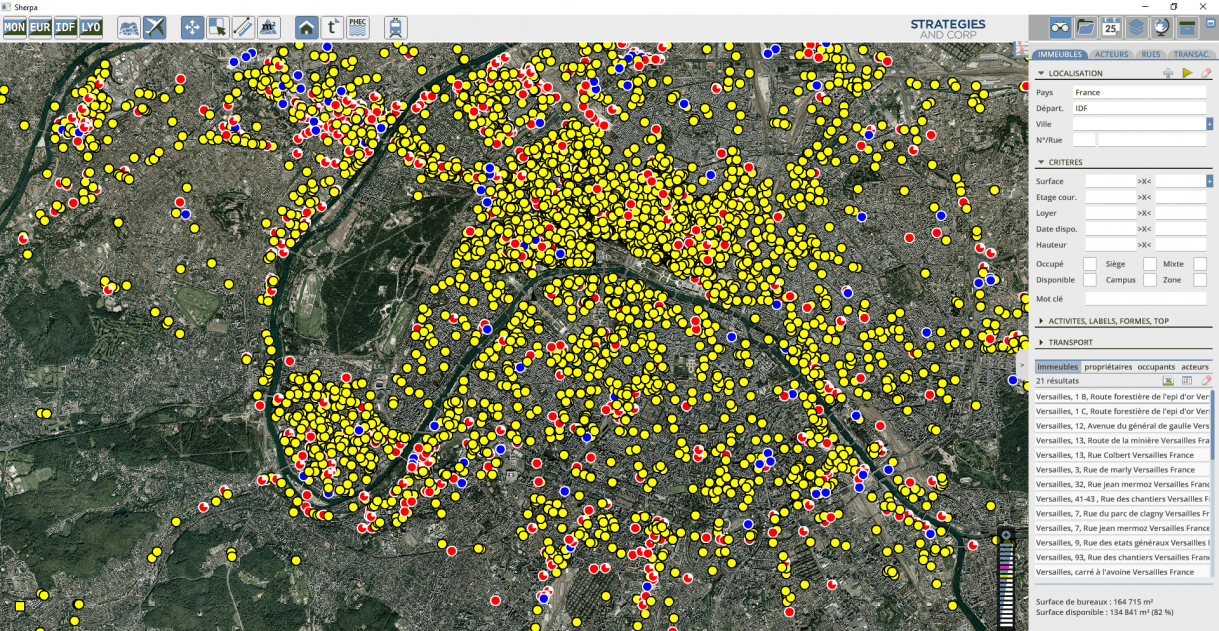The image size is (1219, 631).
Task: Click the EUR region shortcut button
Action: point(40,27)
